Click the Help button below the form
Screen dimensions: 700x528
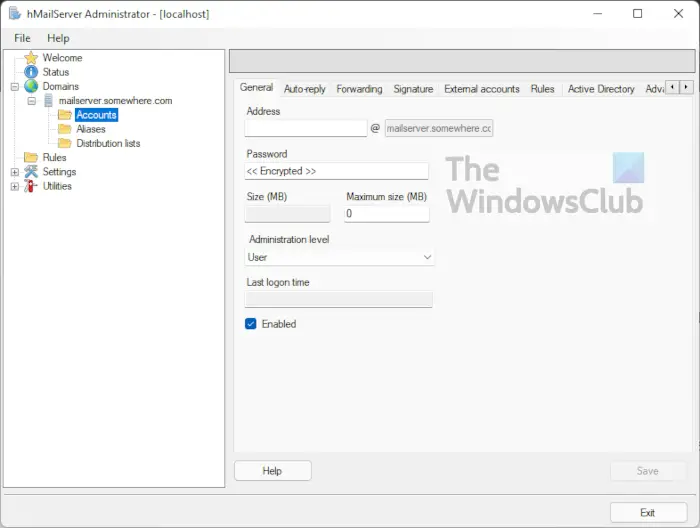(x=272, y=471)
